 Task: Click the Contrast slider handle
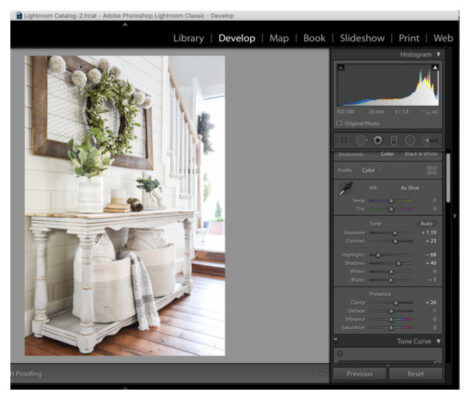pyautogui.click(x=395, y=241)
